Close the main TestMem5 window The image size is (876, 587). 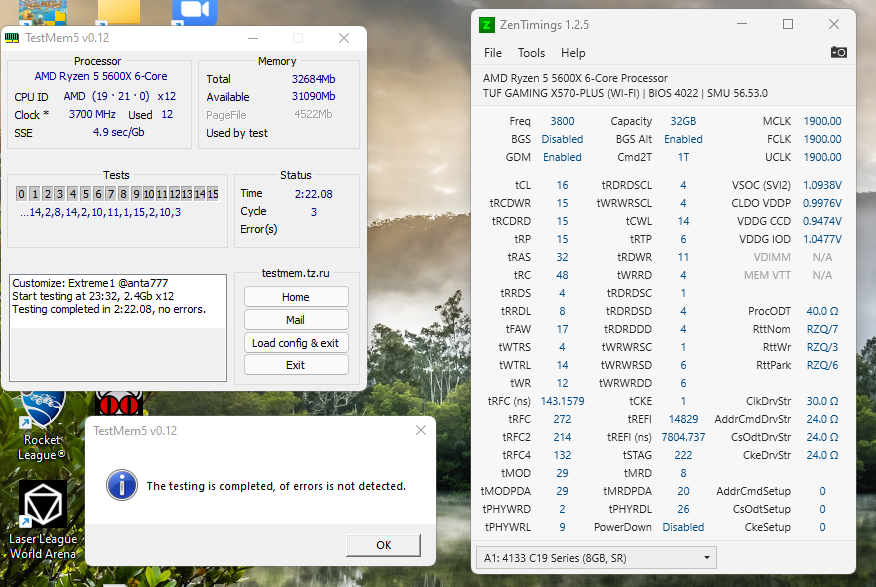click(344, 38)
